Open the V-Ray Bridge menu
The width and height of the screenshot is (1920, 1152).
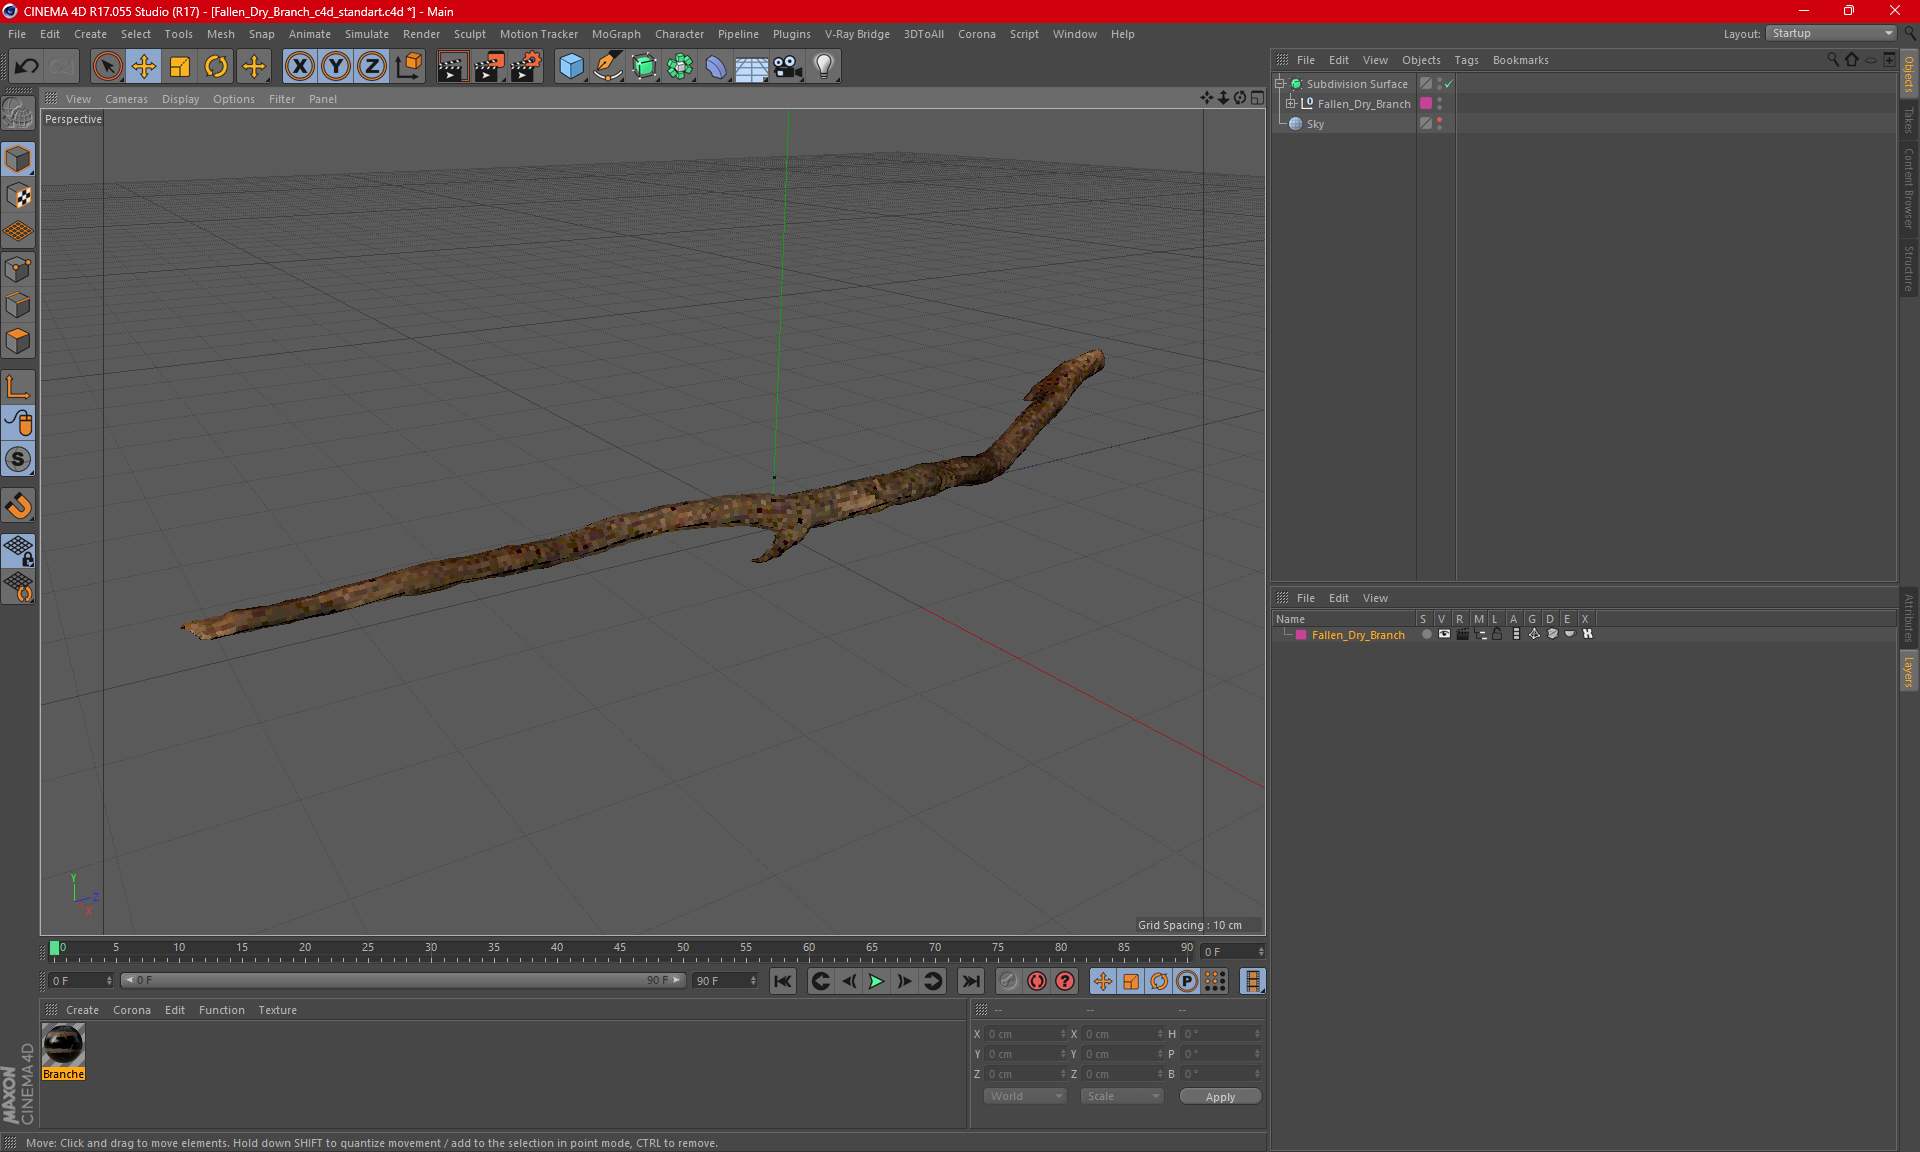tap(857, 34)
